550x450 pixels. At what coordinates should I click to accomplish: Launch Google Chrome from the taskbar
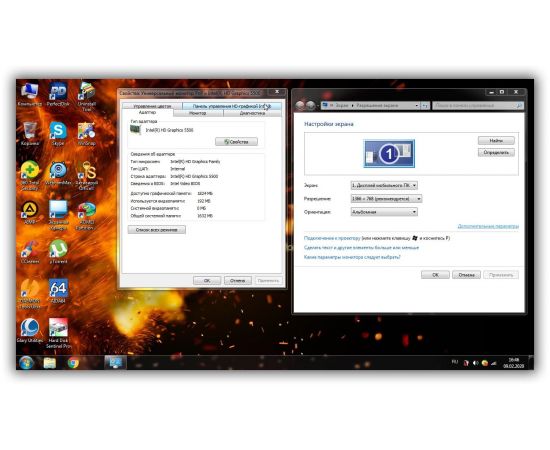(x=73, y=363)
